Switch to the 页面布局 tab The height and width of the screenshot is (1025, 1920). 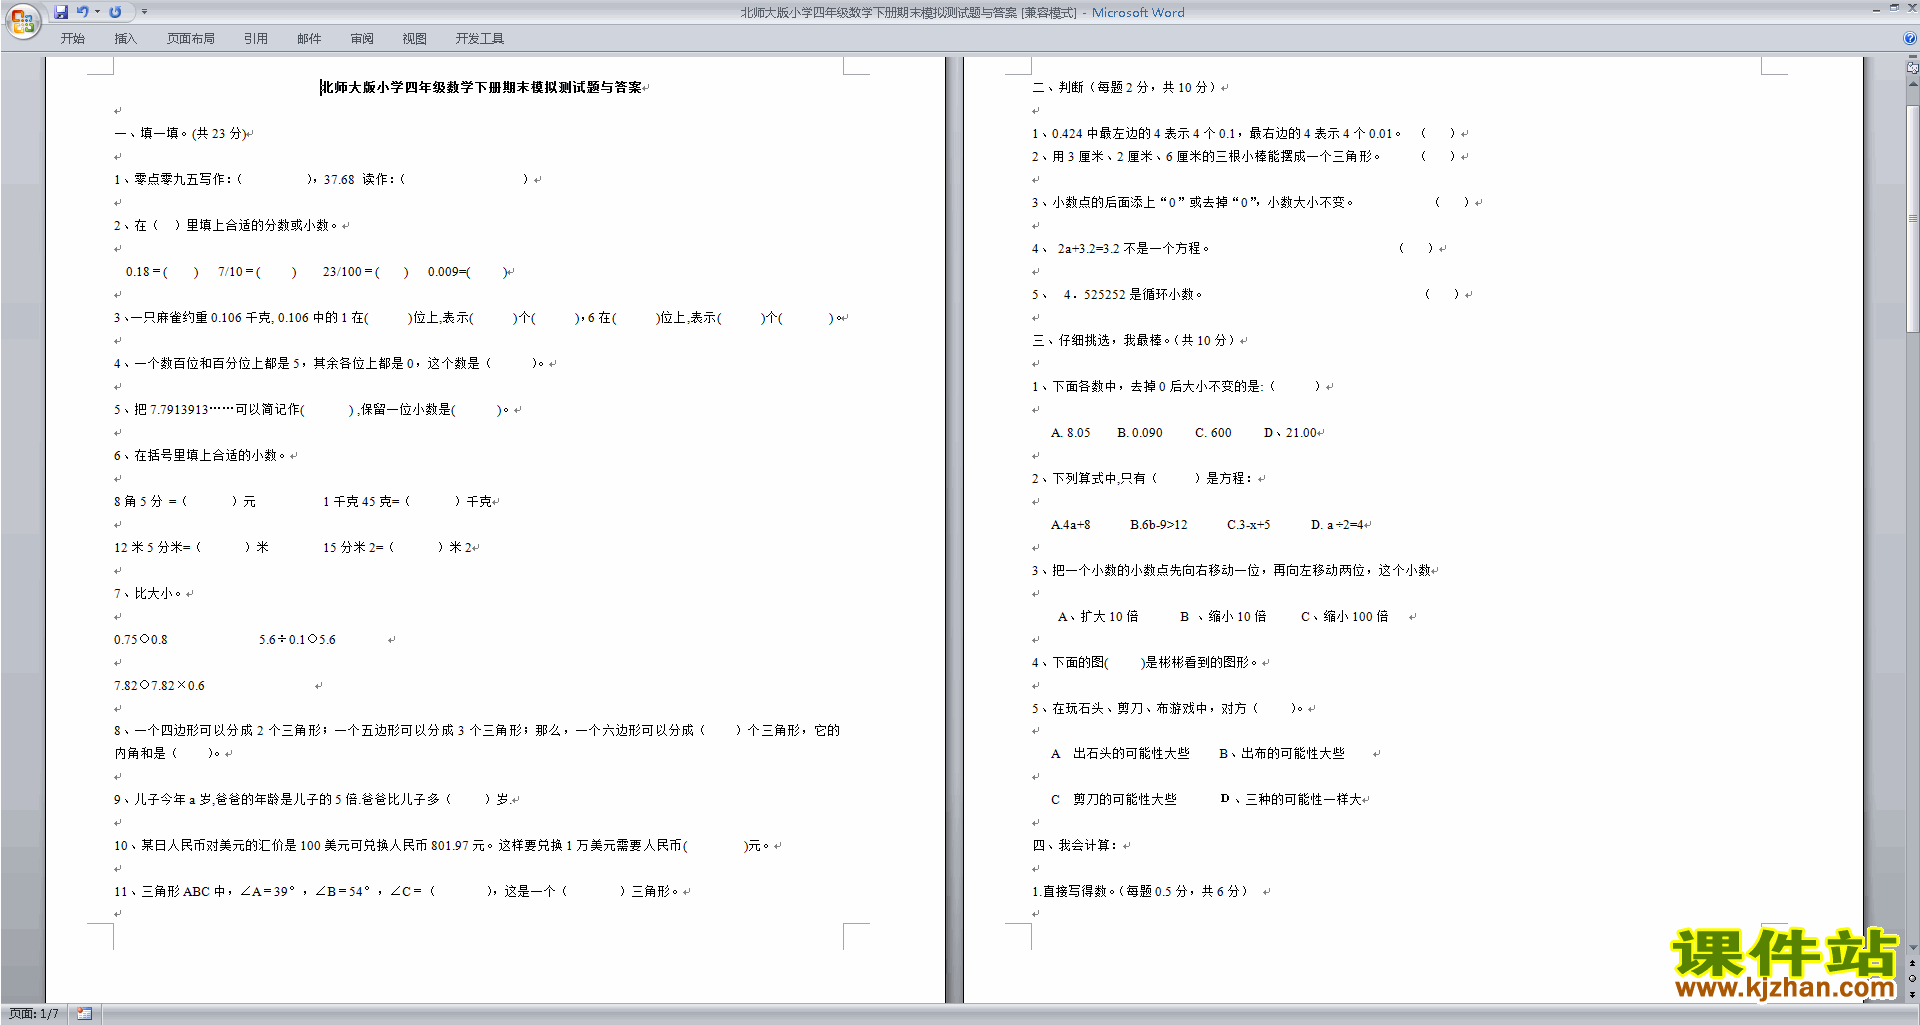point(191,39)
